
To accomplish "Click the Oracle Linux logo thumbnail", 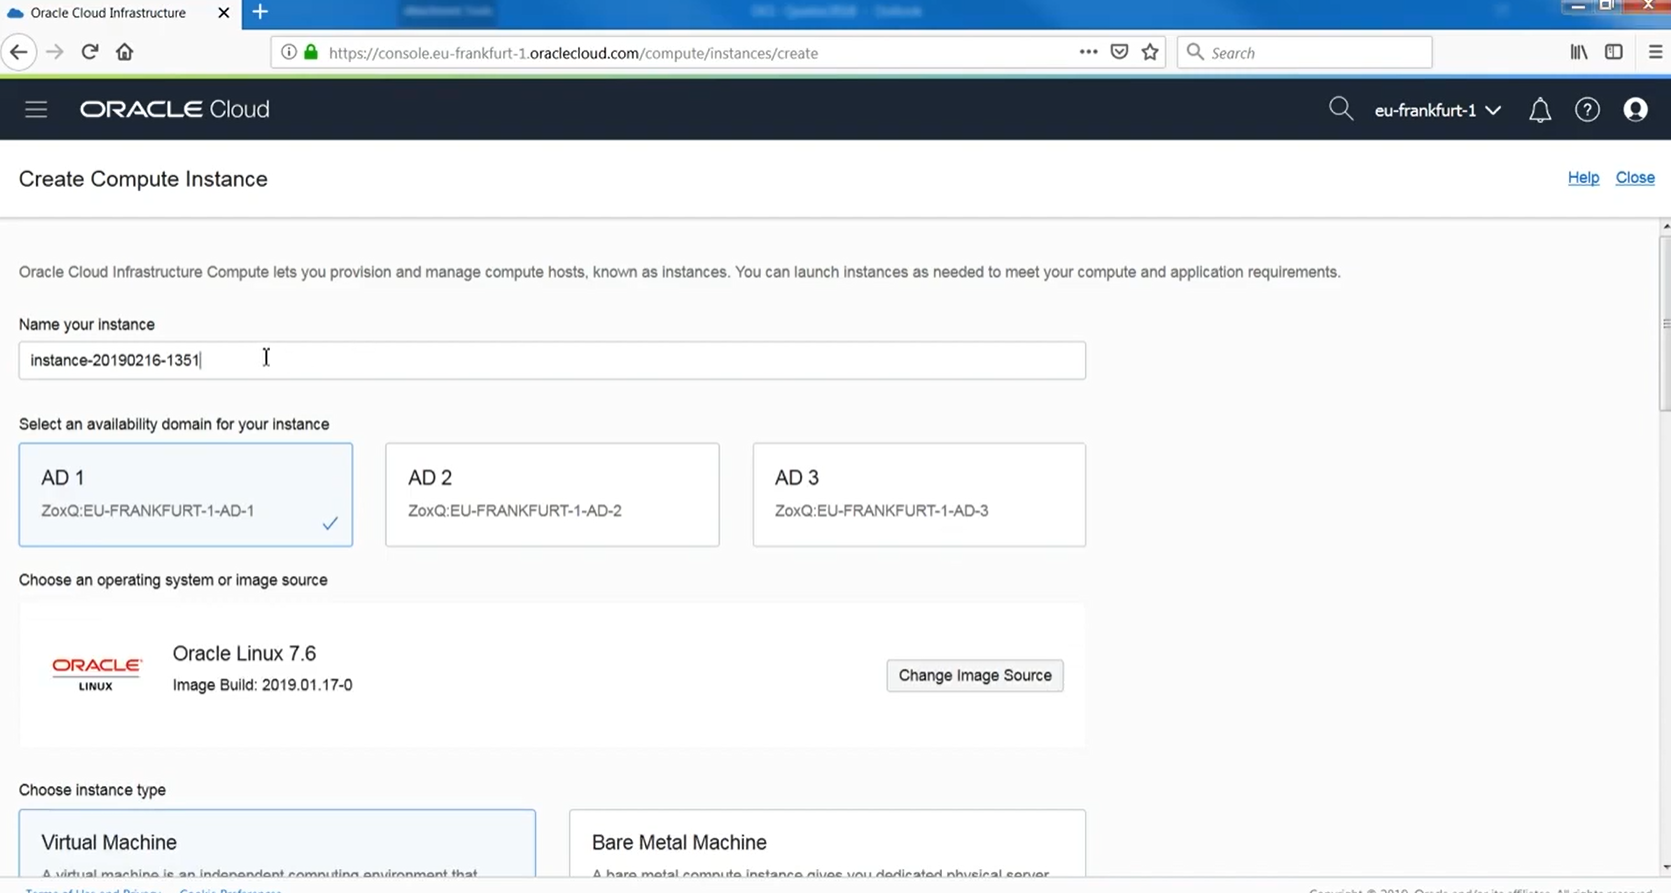I will (x=96, y=674).
